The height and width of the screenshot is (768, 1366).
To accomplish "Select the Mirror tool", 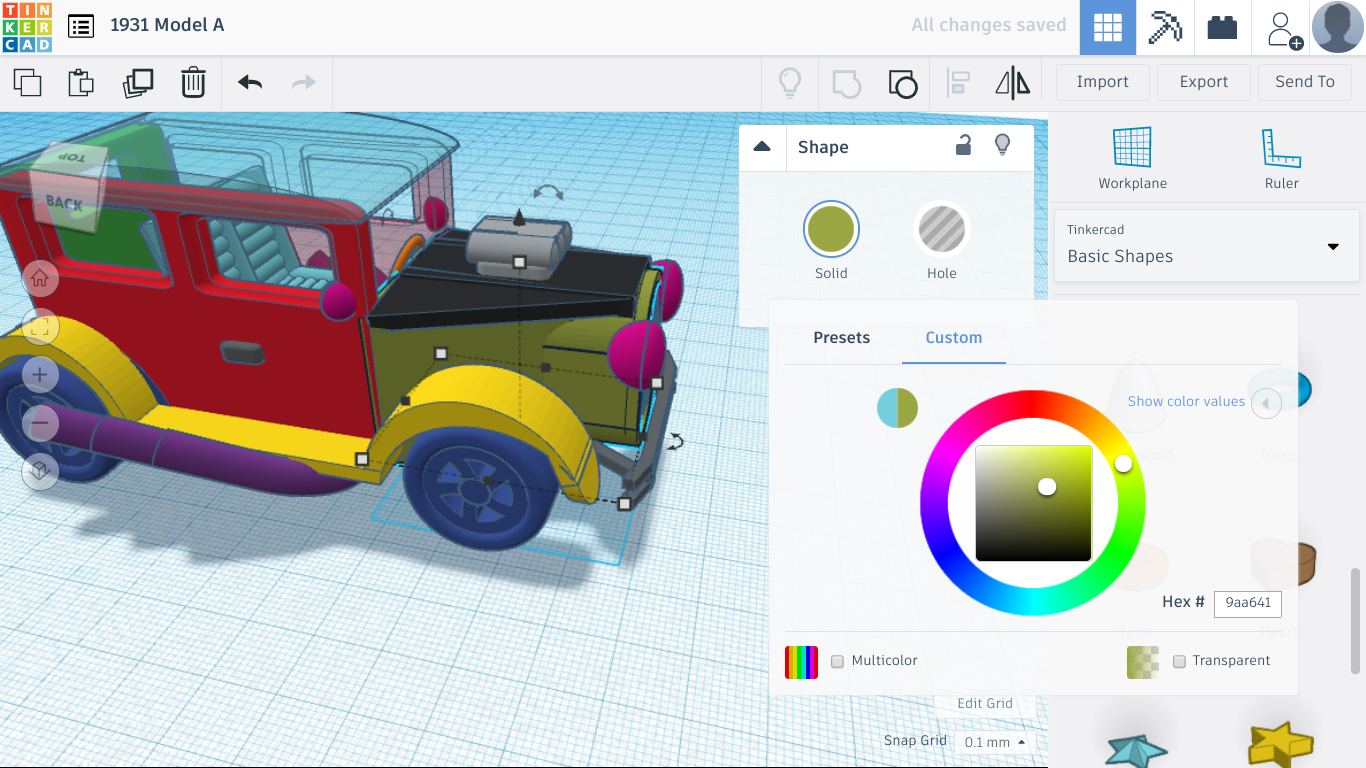I will (1012, 83).
